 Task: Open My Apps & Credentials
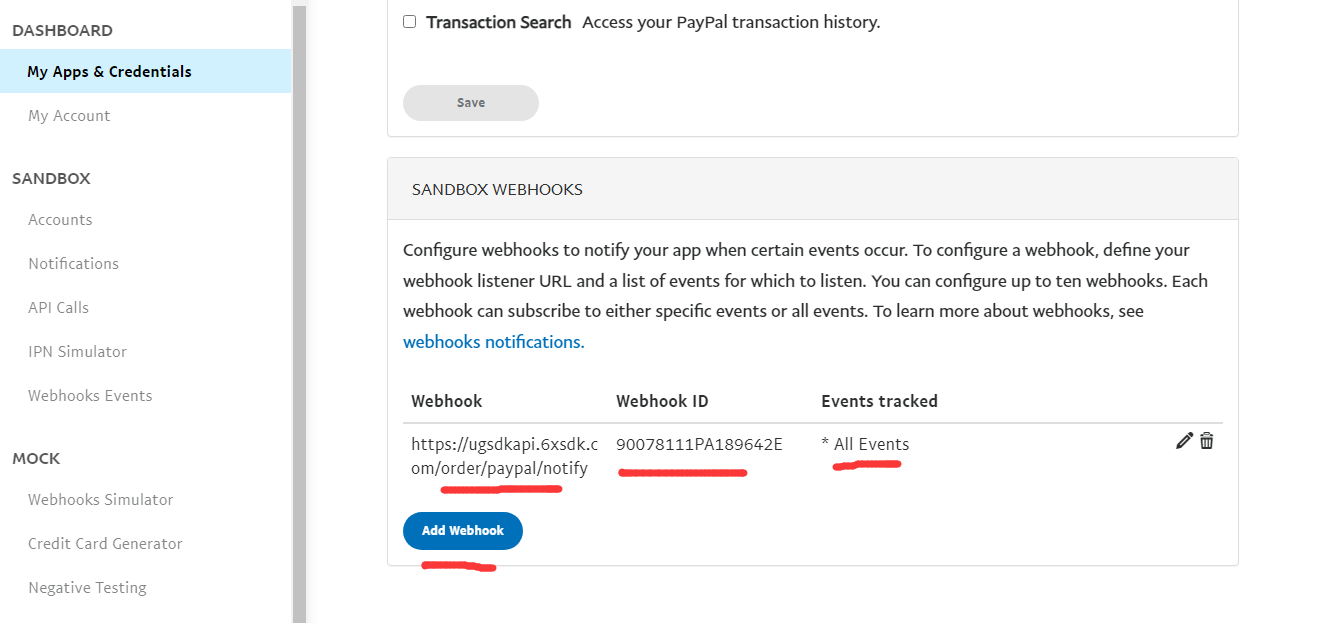110,72
